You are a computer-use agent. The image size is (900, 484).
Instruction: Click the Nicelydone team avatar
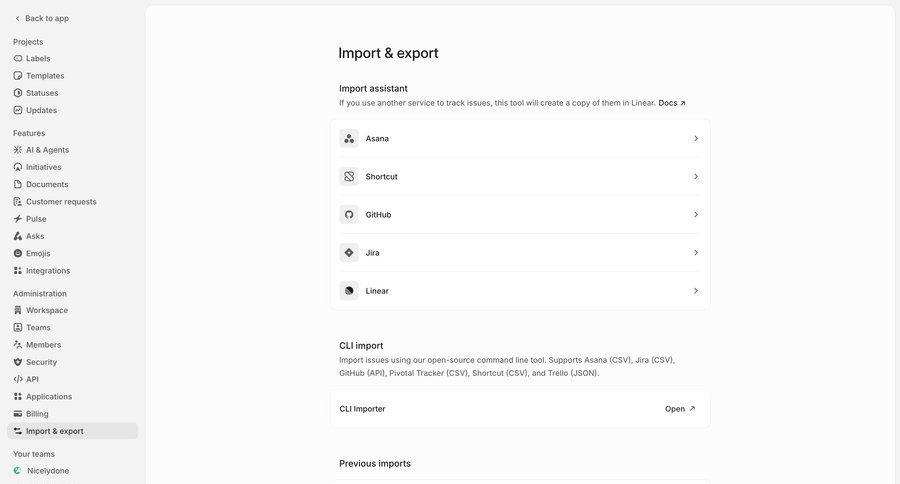point(17,471)
